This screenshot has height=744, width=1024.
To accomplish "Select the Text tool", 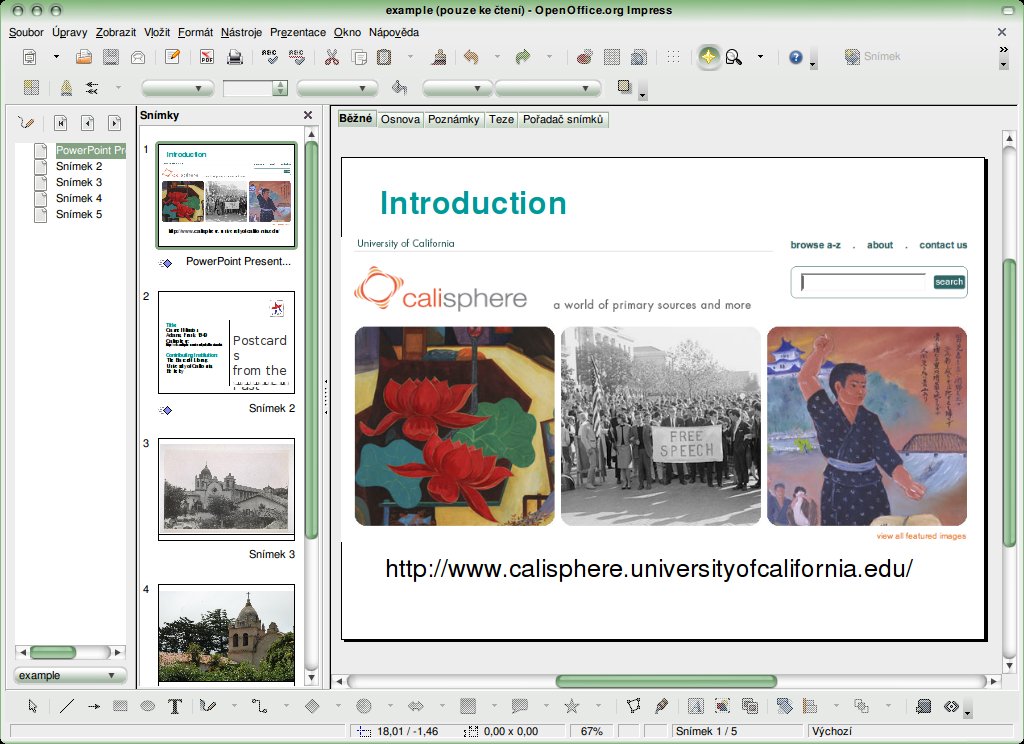I will click(175, 706).
